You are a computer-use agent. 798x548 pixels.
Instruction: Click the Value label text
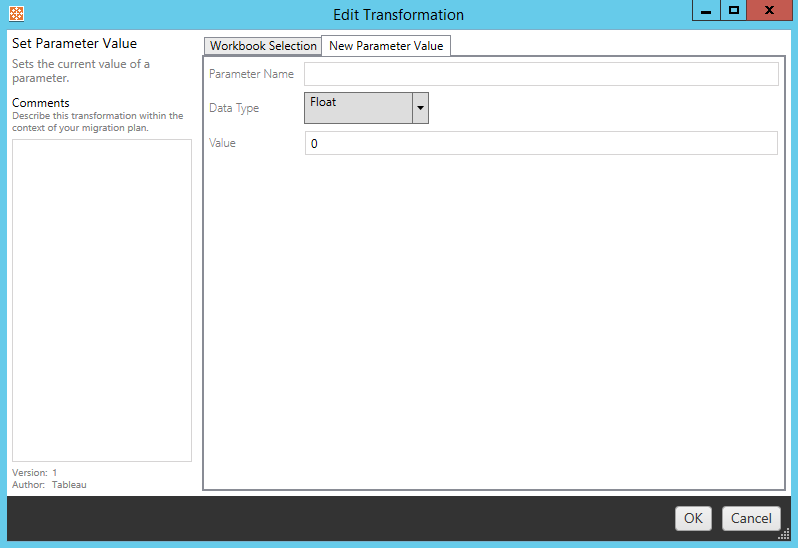tap(222, 143)
